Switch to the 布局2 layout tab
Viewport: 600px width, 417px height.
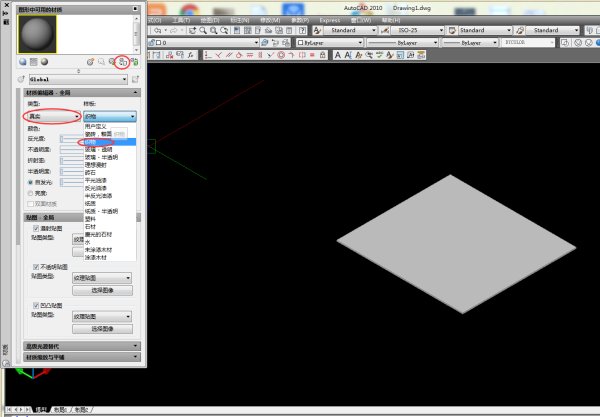click(81, 410)
